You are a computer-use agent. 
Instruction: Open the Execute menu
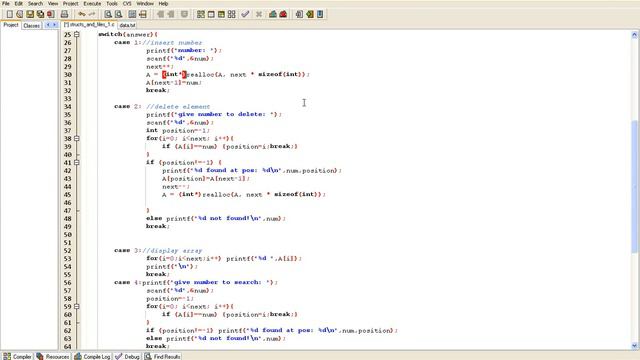point(92,3)
